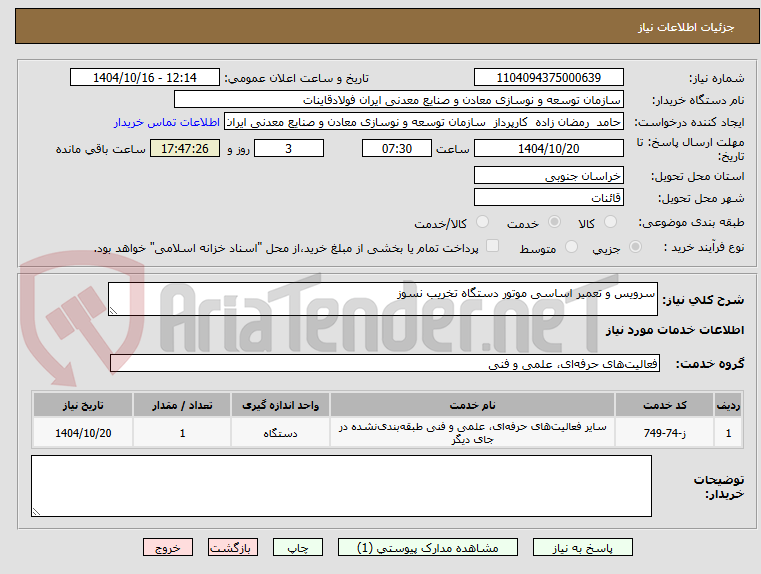Click the response deadline date field in مهلت ارسال پاسخ row

(x=548, y=148)
